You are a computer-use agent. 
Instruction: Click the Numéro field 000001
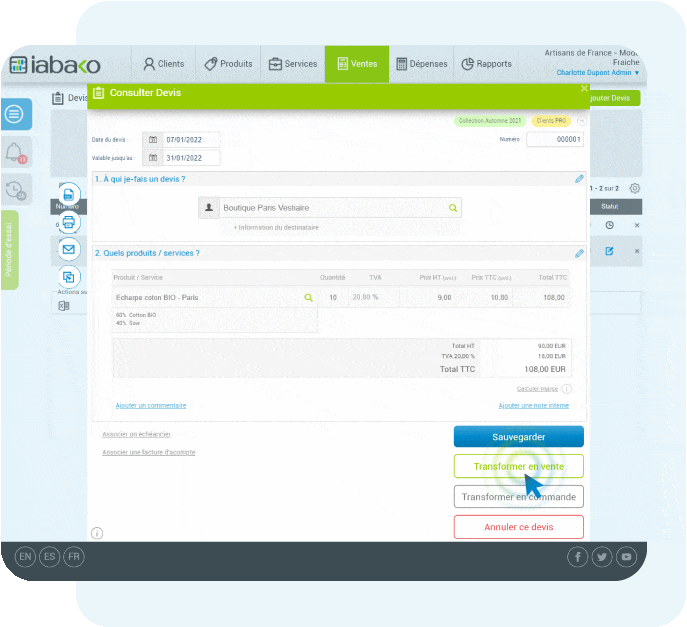pyautogui.click(x=555, y=139)
